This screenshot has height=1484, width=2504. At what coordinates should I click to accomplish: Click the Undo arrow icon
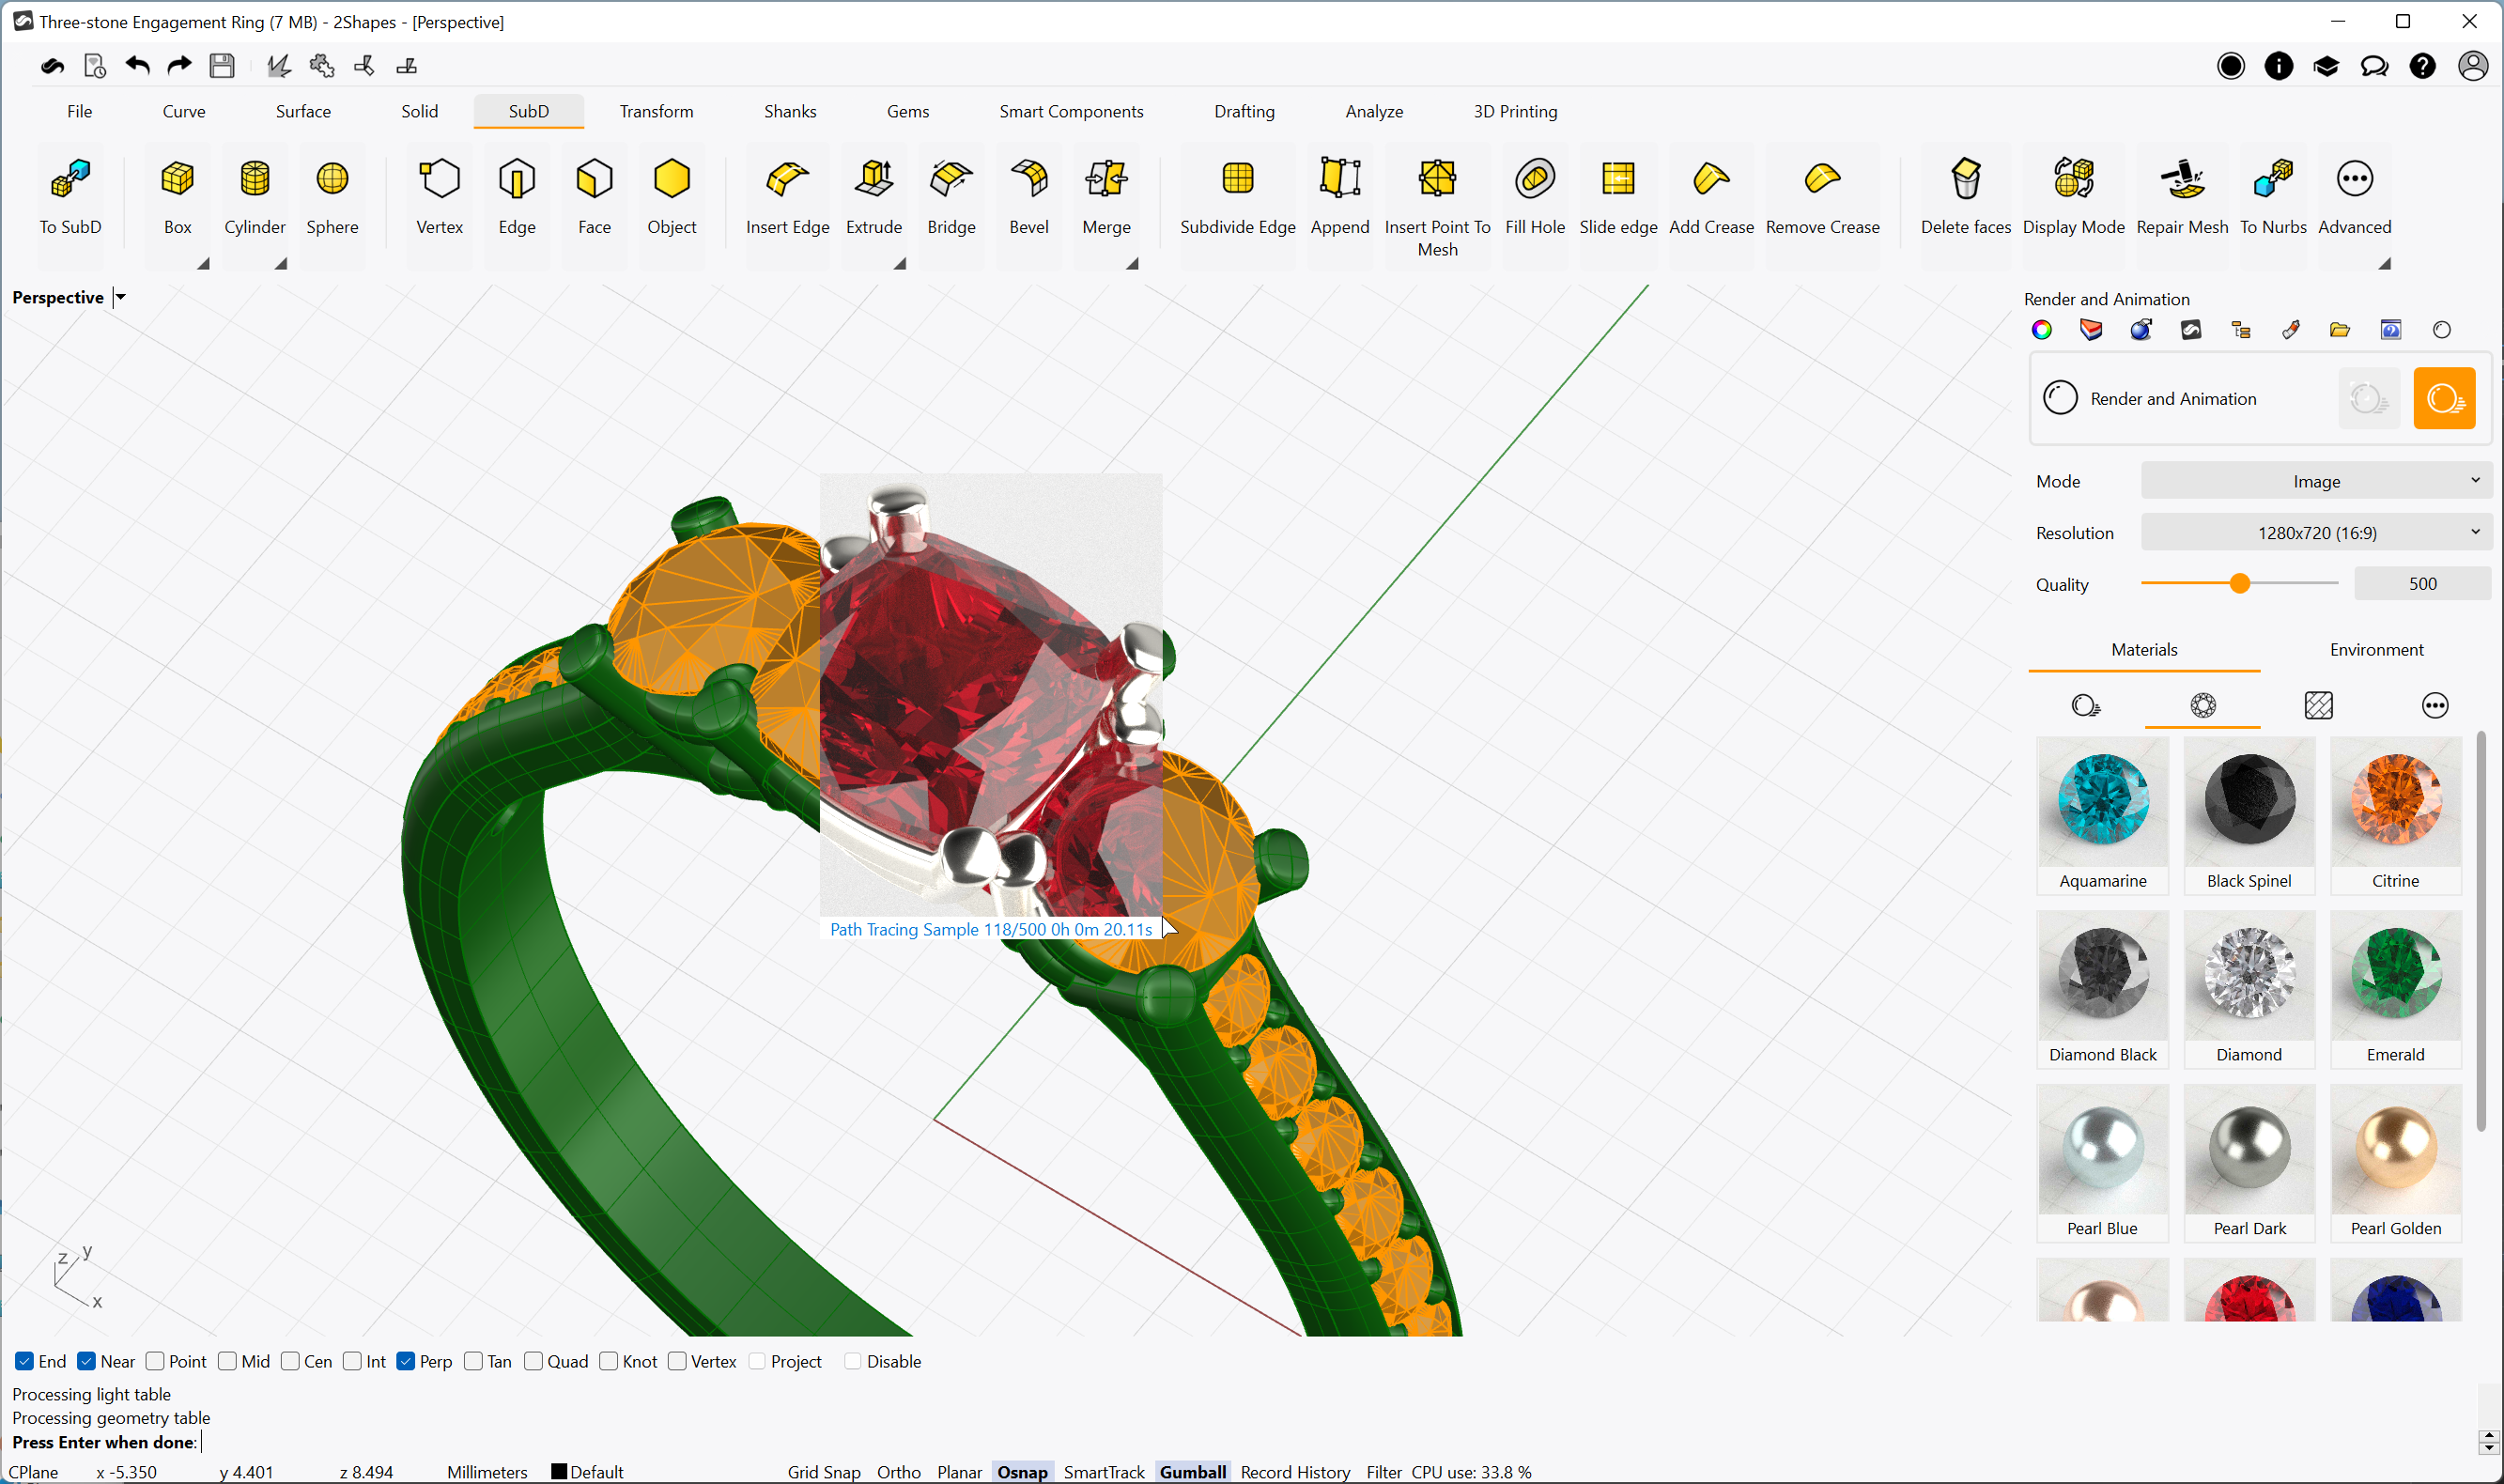tap(138, 66)
